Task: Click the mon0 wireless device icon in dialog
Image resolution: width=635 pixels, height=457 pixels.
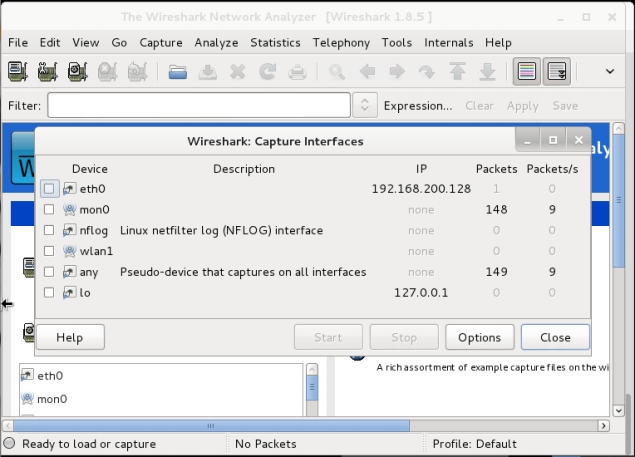Action: 69,209
